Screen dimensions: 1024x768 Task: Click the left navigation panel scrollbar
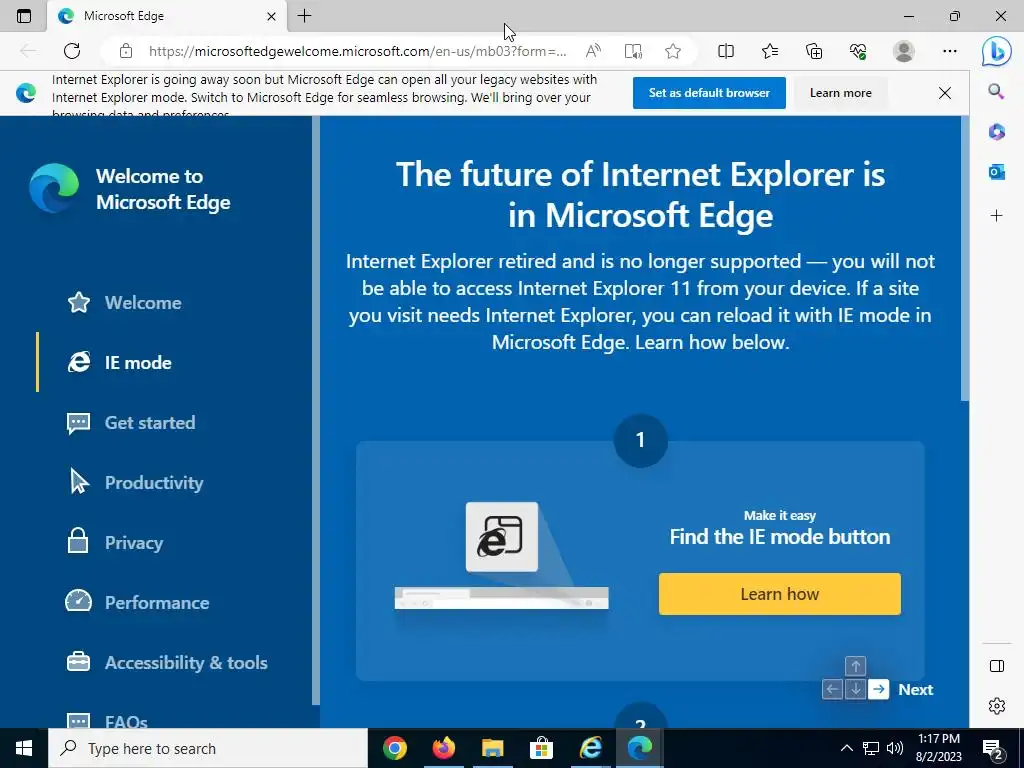coord(316,410)
